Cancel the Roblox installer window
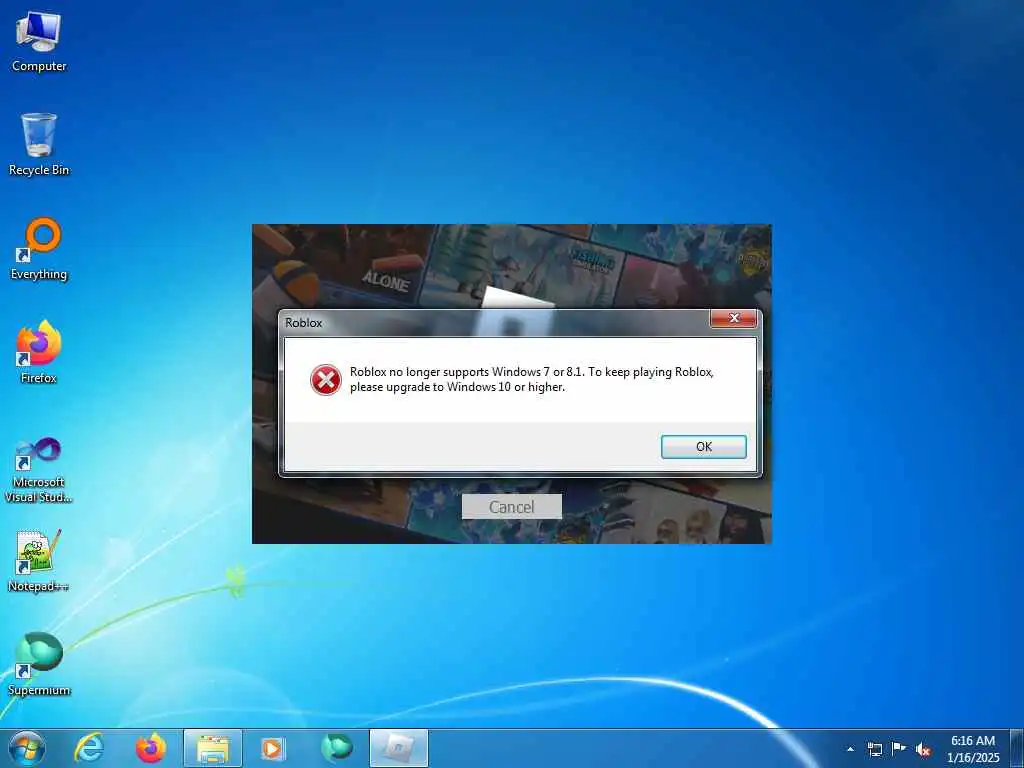 point(511,507)
